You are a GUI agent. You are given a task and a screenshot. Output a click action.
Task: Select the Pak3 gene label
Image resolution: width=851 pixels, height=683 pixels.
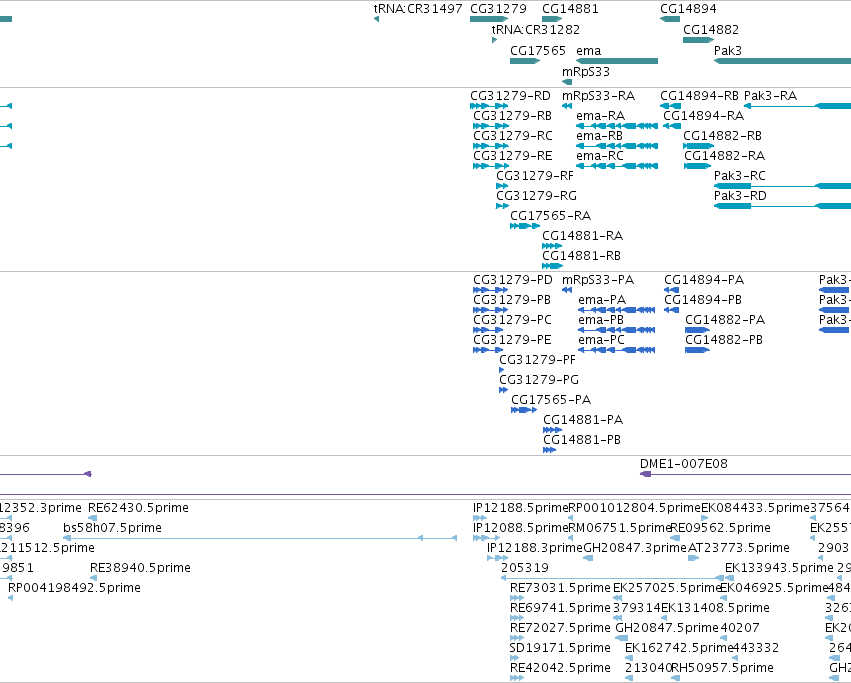click(728, 50)
